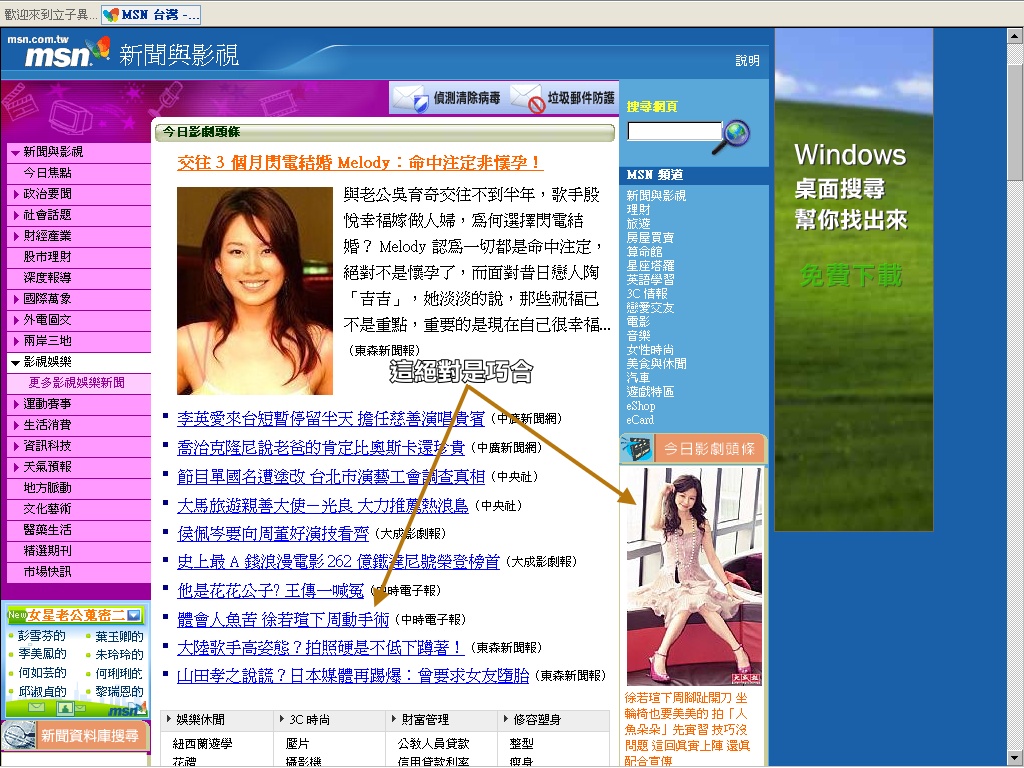Screen dimensions: 1024x768
Task: Open 更多影視娛樂新聞 submenu entry
Action: point(76,383)
